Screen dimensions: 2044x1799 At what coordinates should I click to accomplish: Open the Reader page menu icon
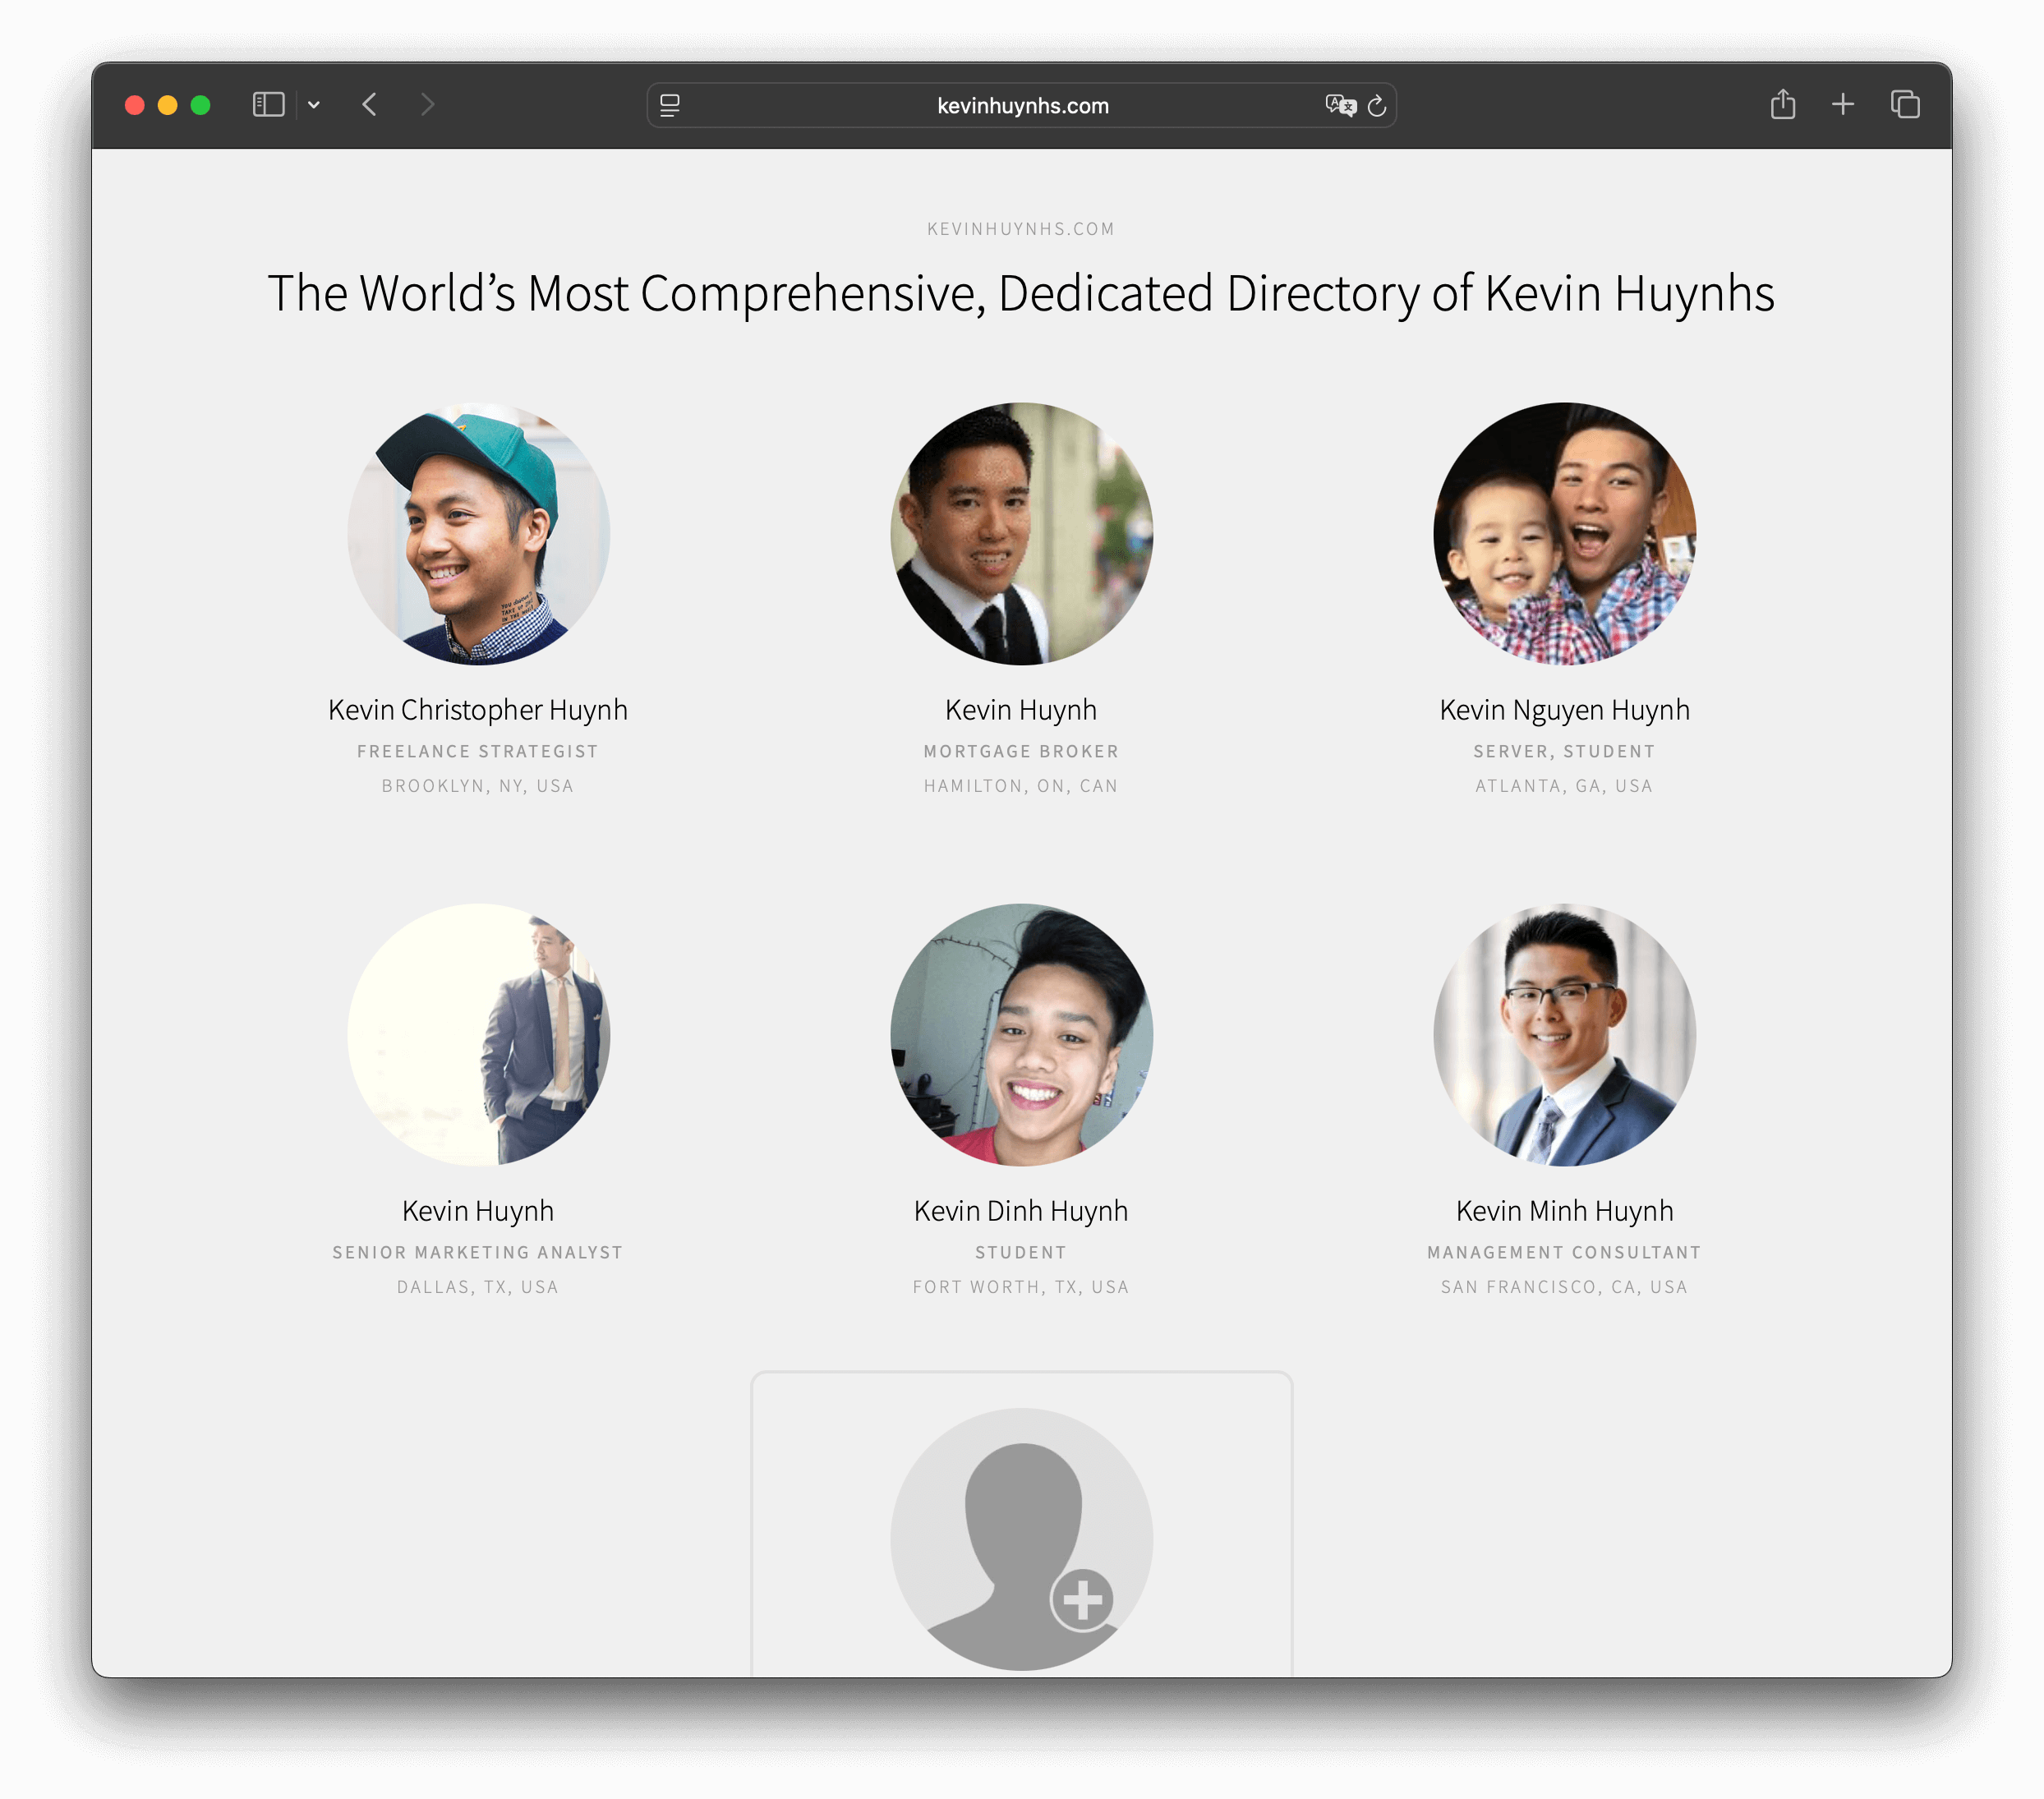[670, 105]
